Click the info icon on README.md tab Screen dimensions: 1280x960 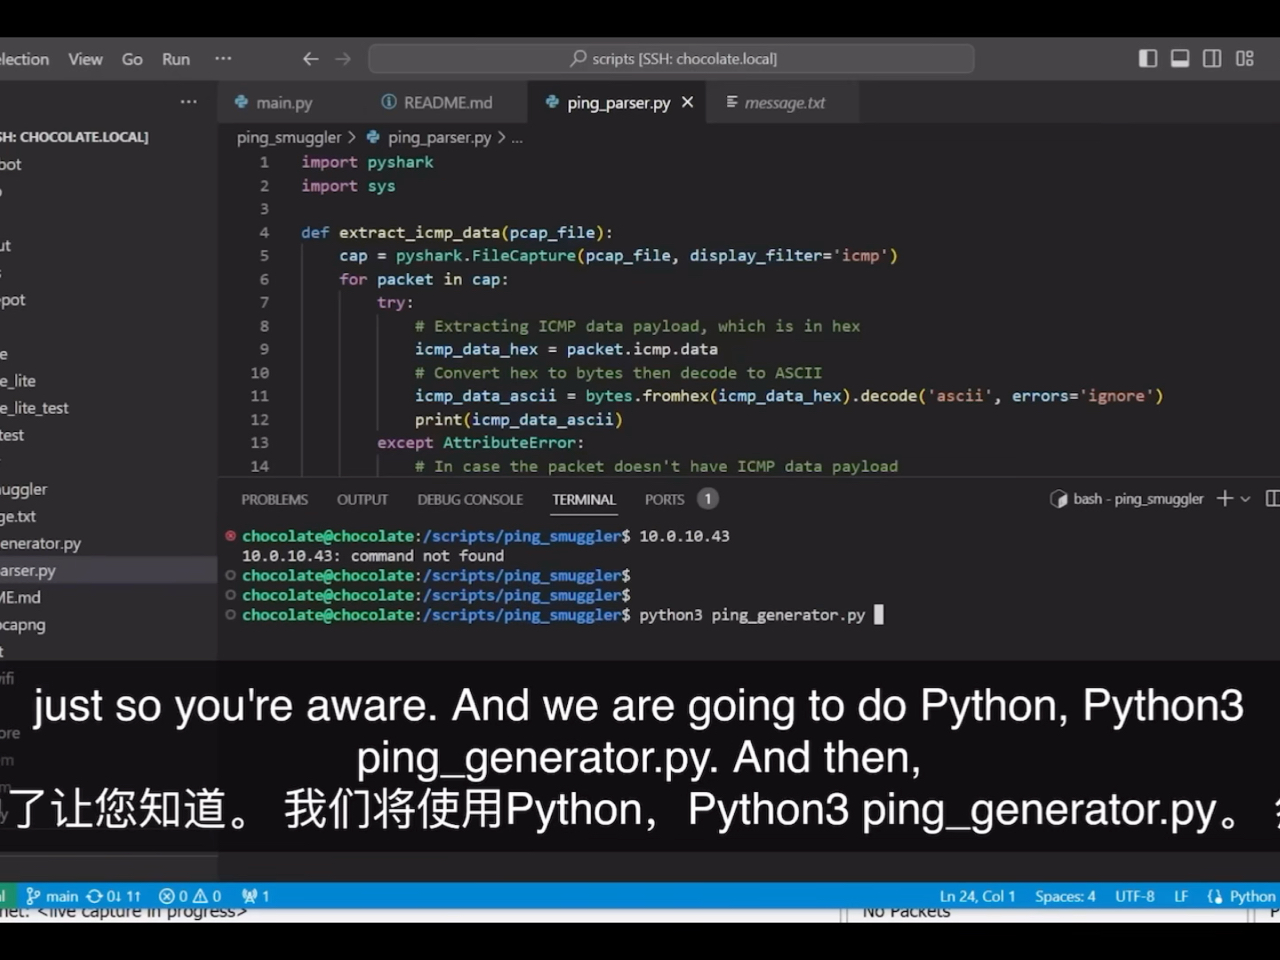coord(389,102)
